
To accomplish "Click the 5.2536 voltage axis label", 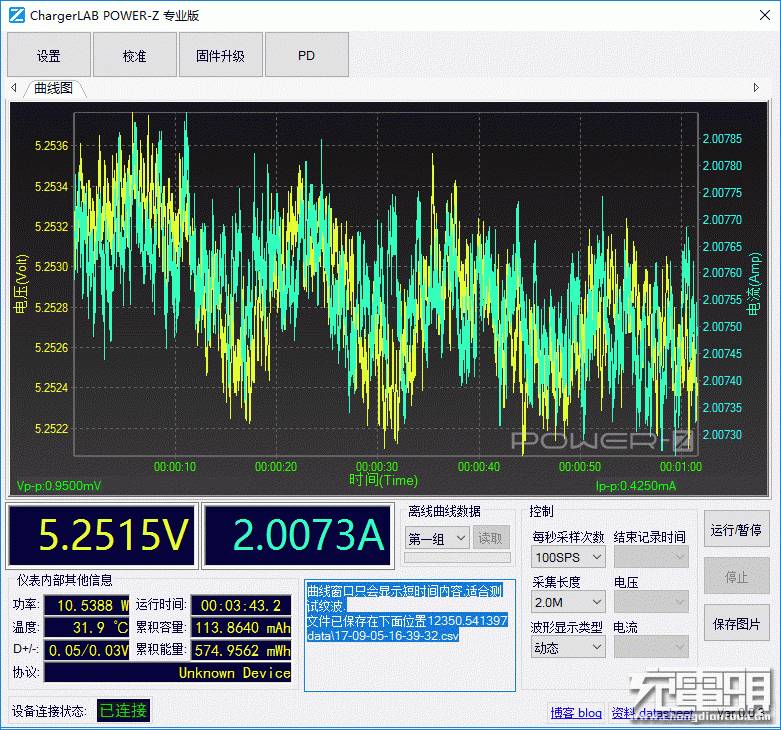I will 51,146.
